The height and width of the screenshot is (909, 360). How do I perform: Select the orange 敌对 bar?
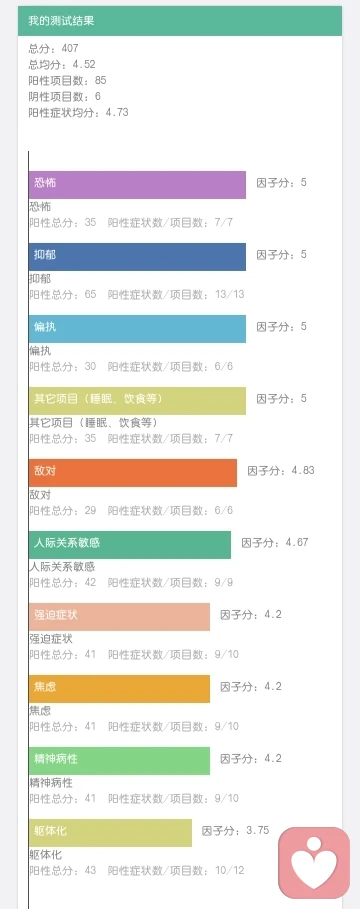133,473
